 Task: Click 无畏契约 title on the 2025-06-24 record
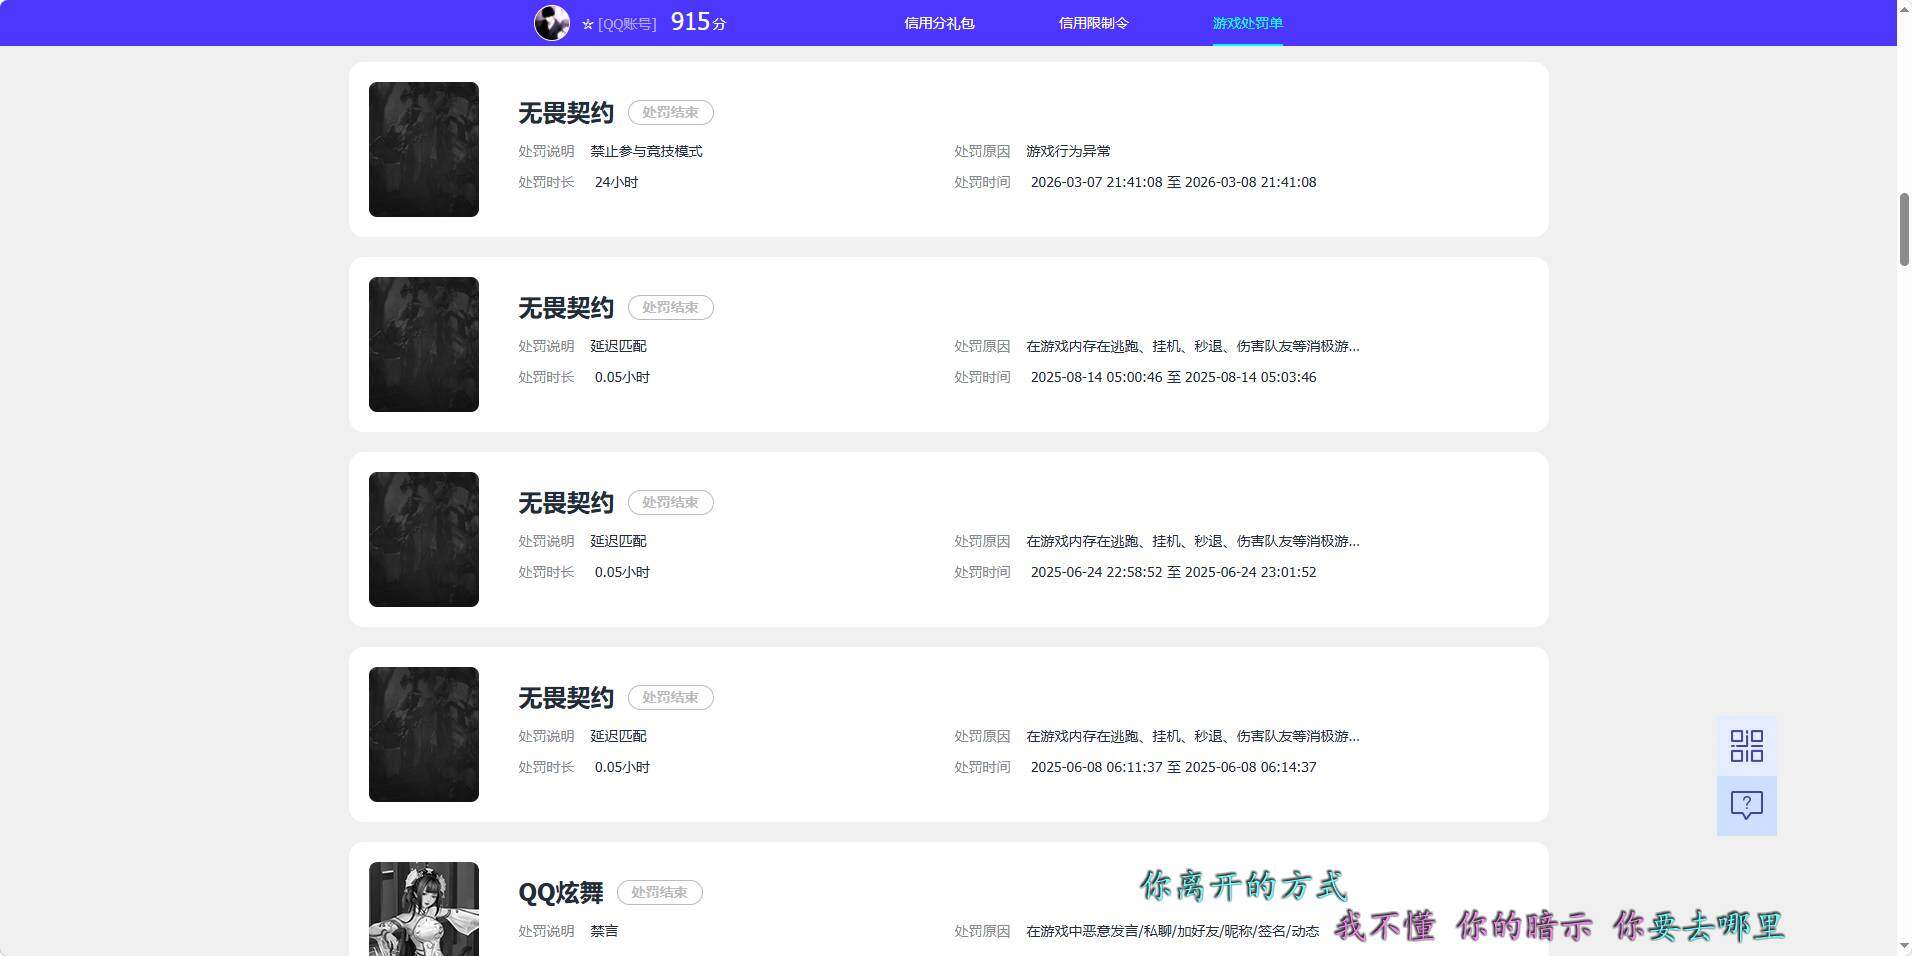pyautogui.click(x=566, y=503)
